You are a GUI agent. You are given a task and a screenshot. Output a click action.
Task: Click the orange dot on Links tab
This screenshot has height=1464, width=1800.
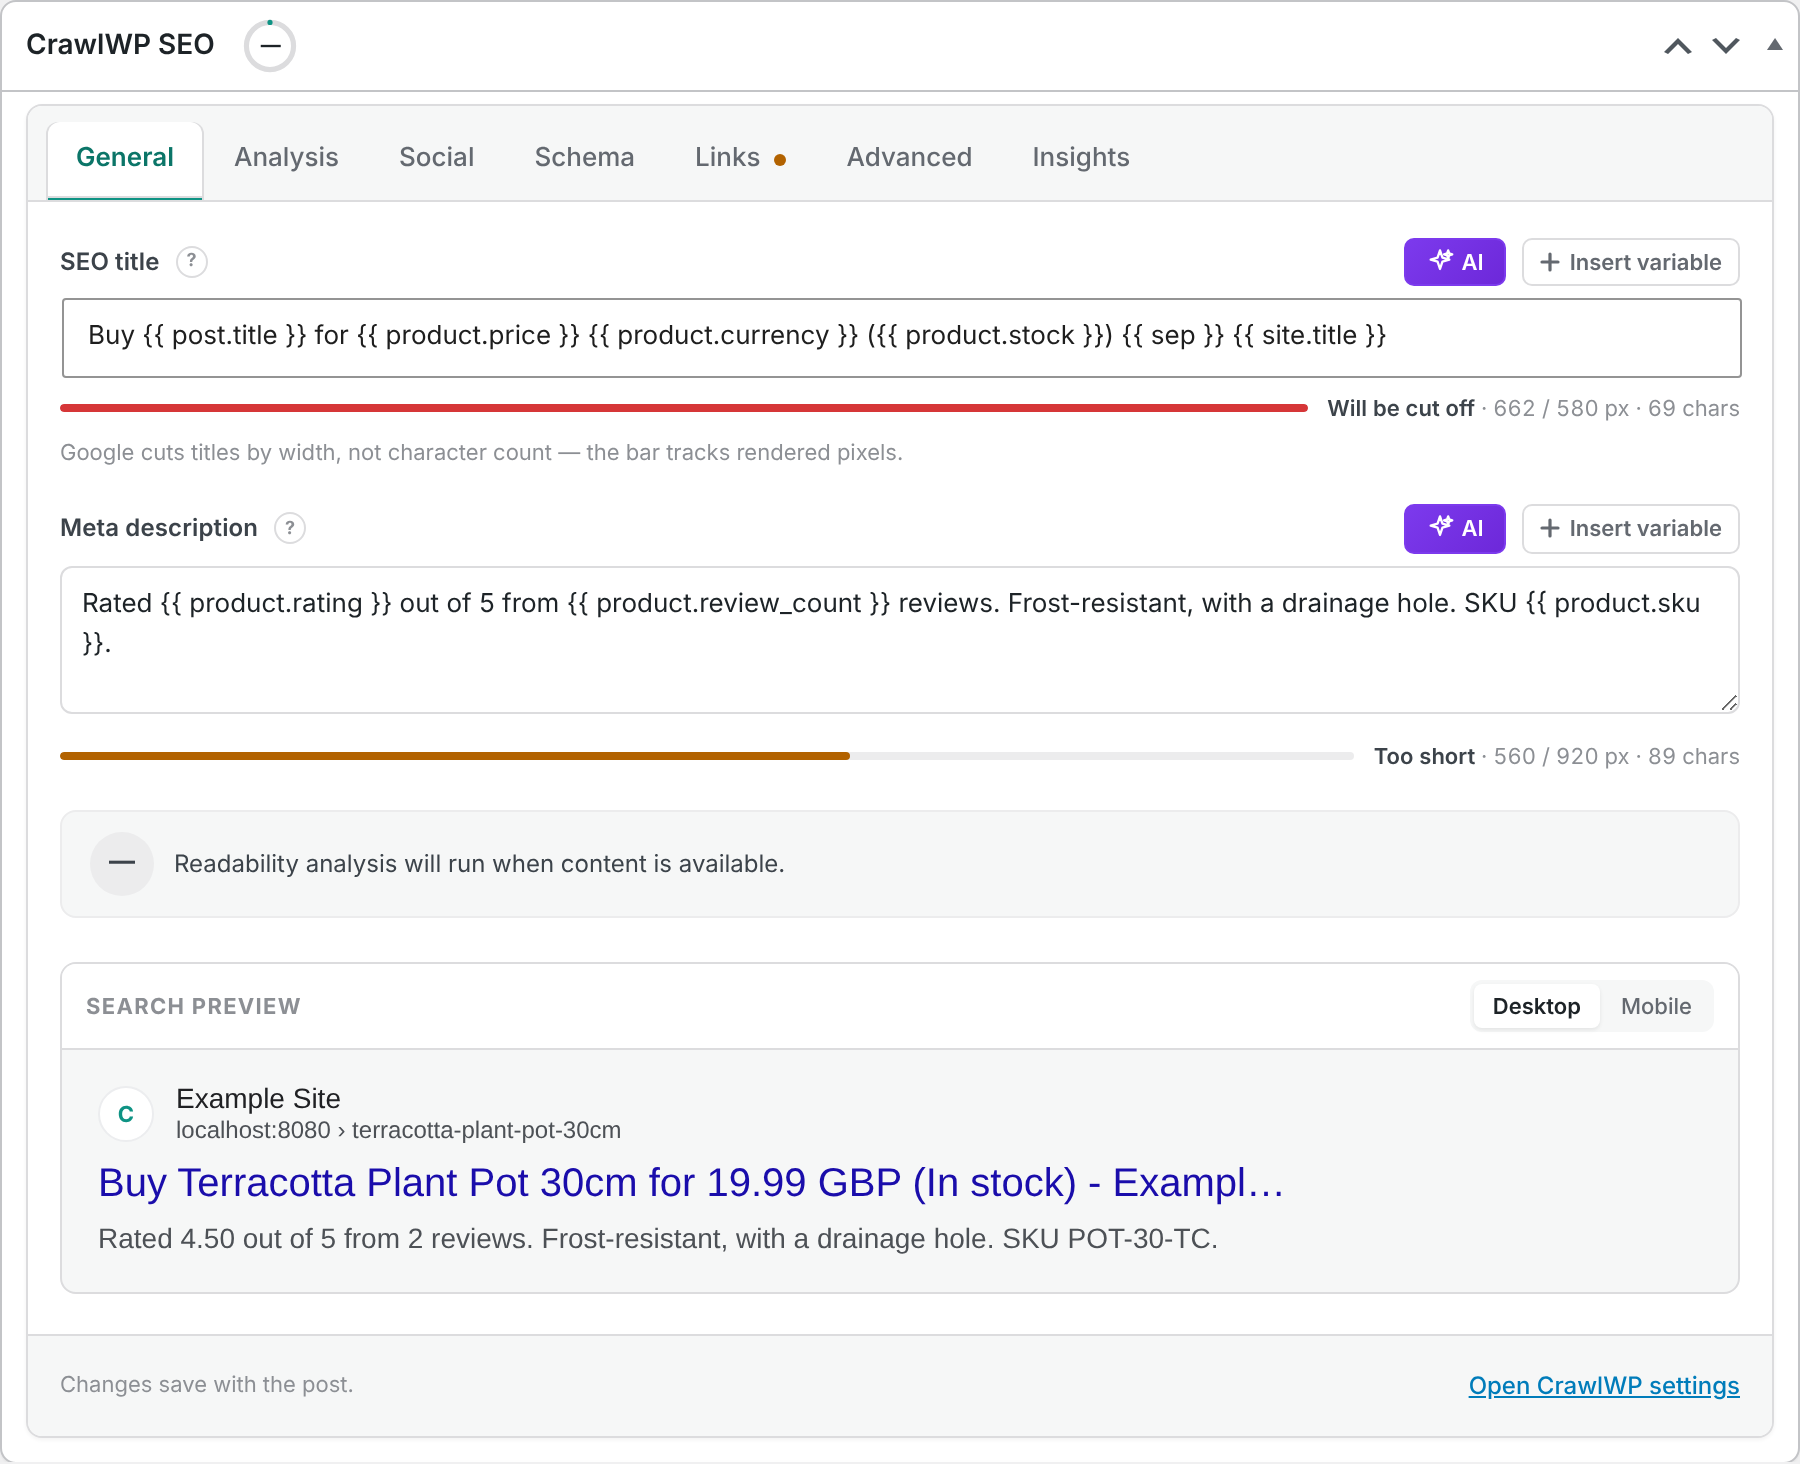780,160
